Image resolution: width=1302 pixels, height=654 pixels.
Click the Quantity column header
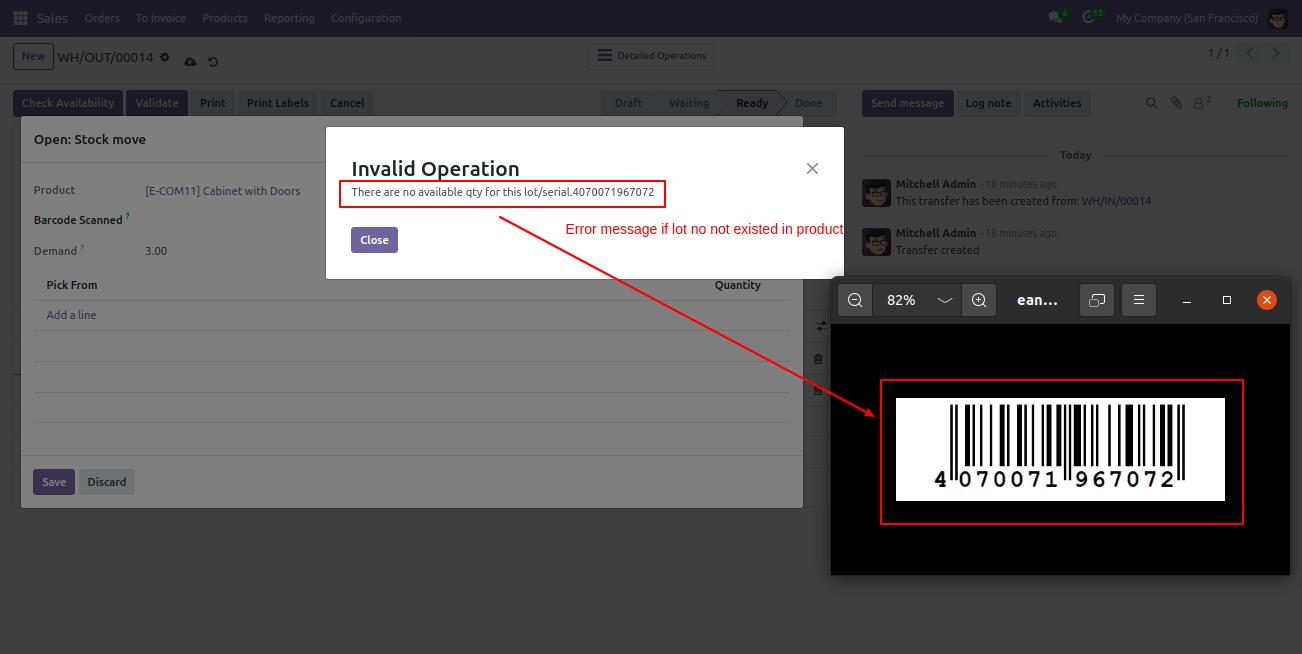click(738, 285)
